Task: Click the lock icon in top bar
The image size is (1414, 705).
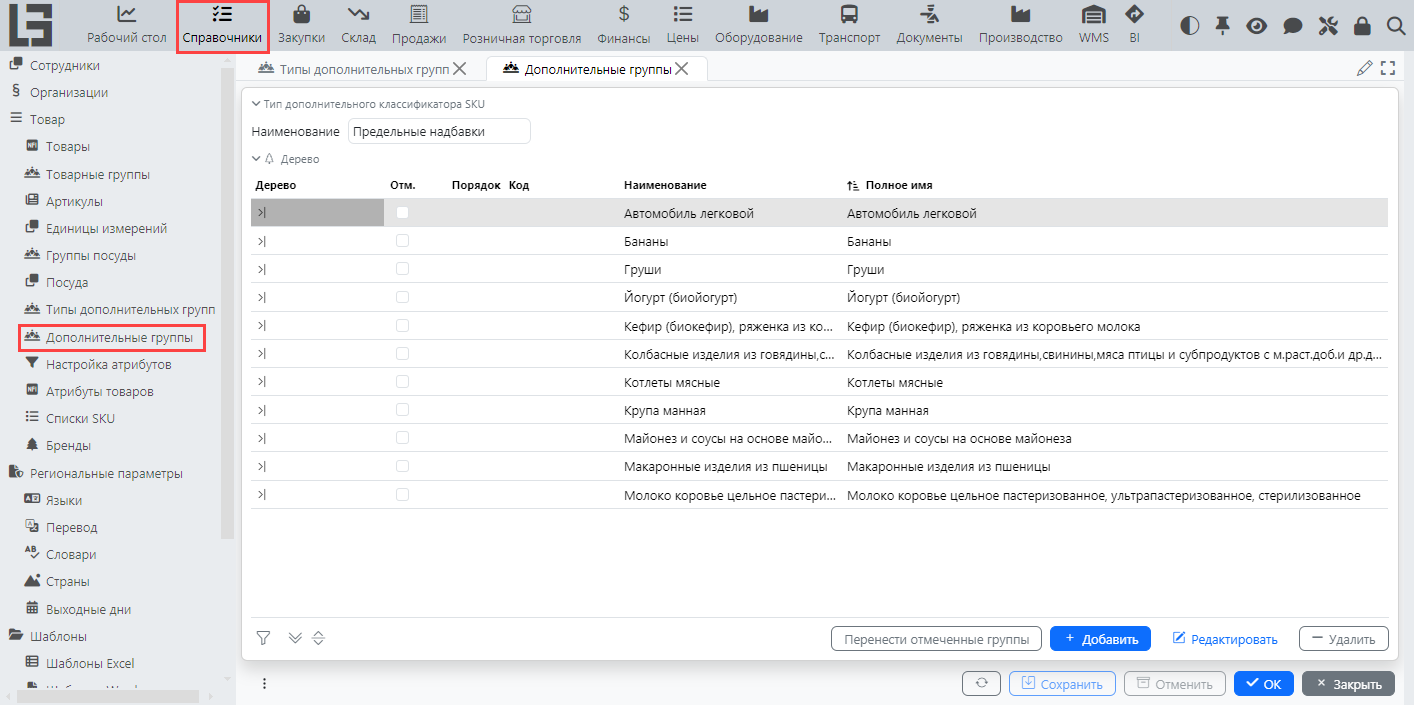Action: 1362,26
